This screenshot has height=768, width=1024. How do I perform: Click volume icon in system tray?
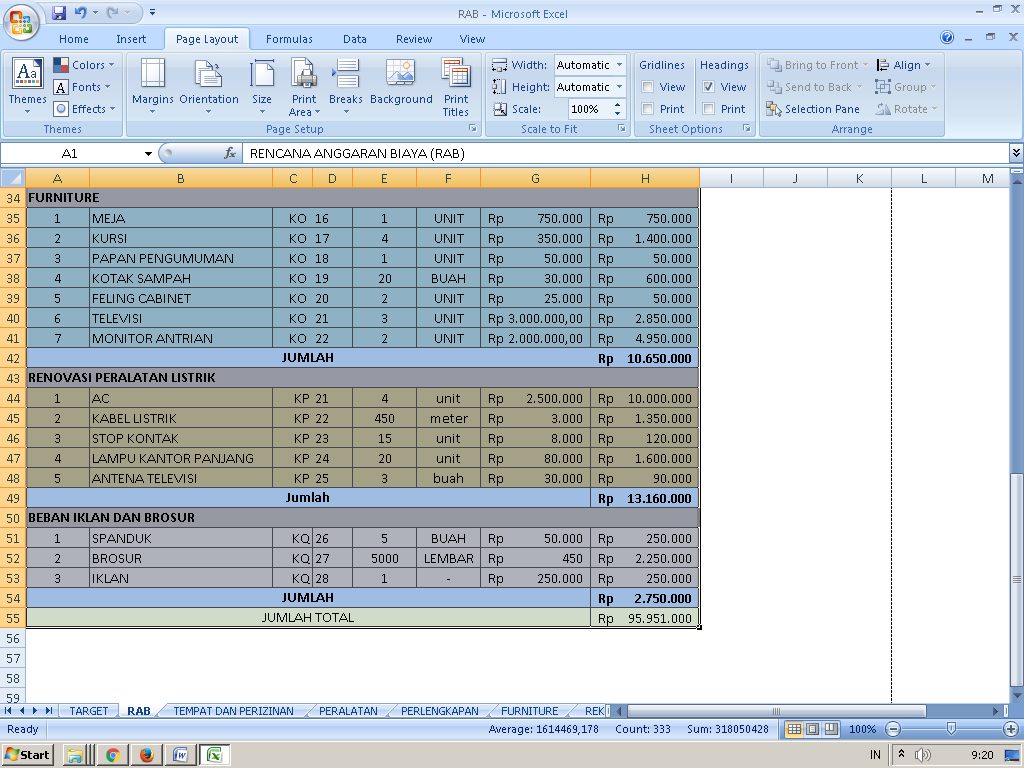coord(922,755)
